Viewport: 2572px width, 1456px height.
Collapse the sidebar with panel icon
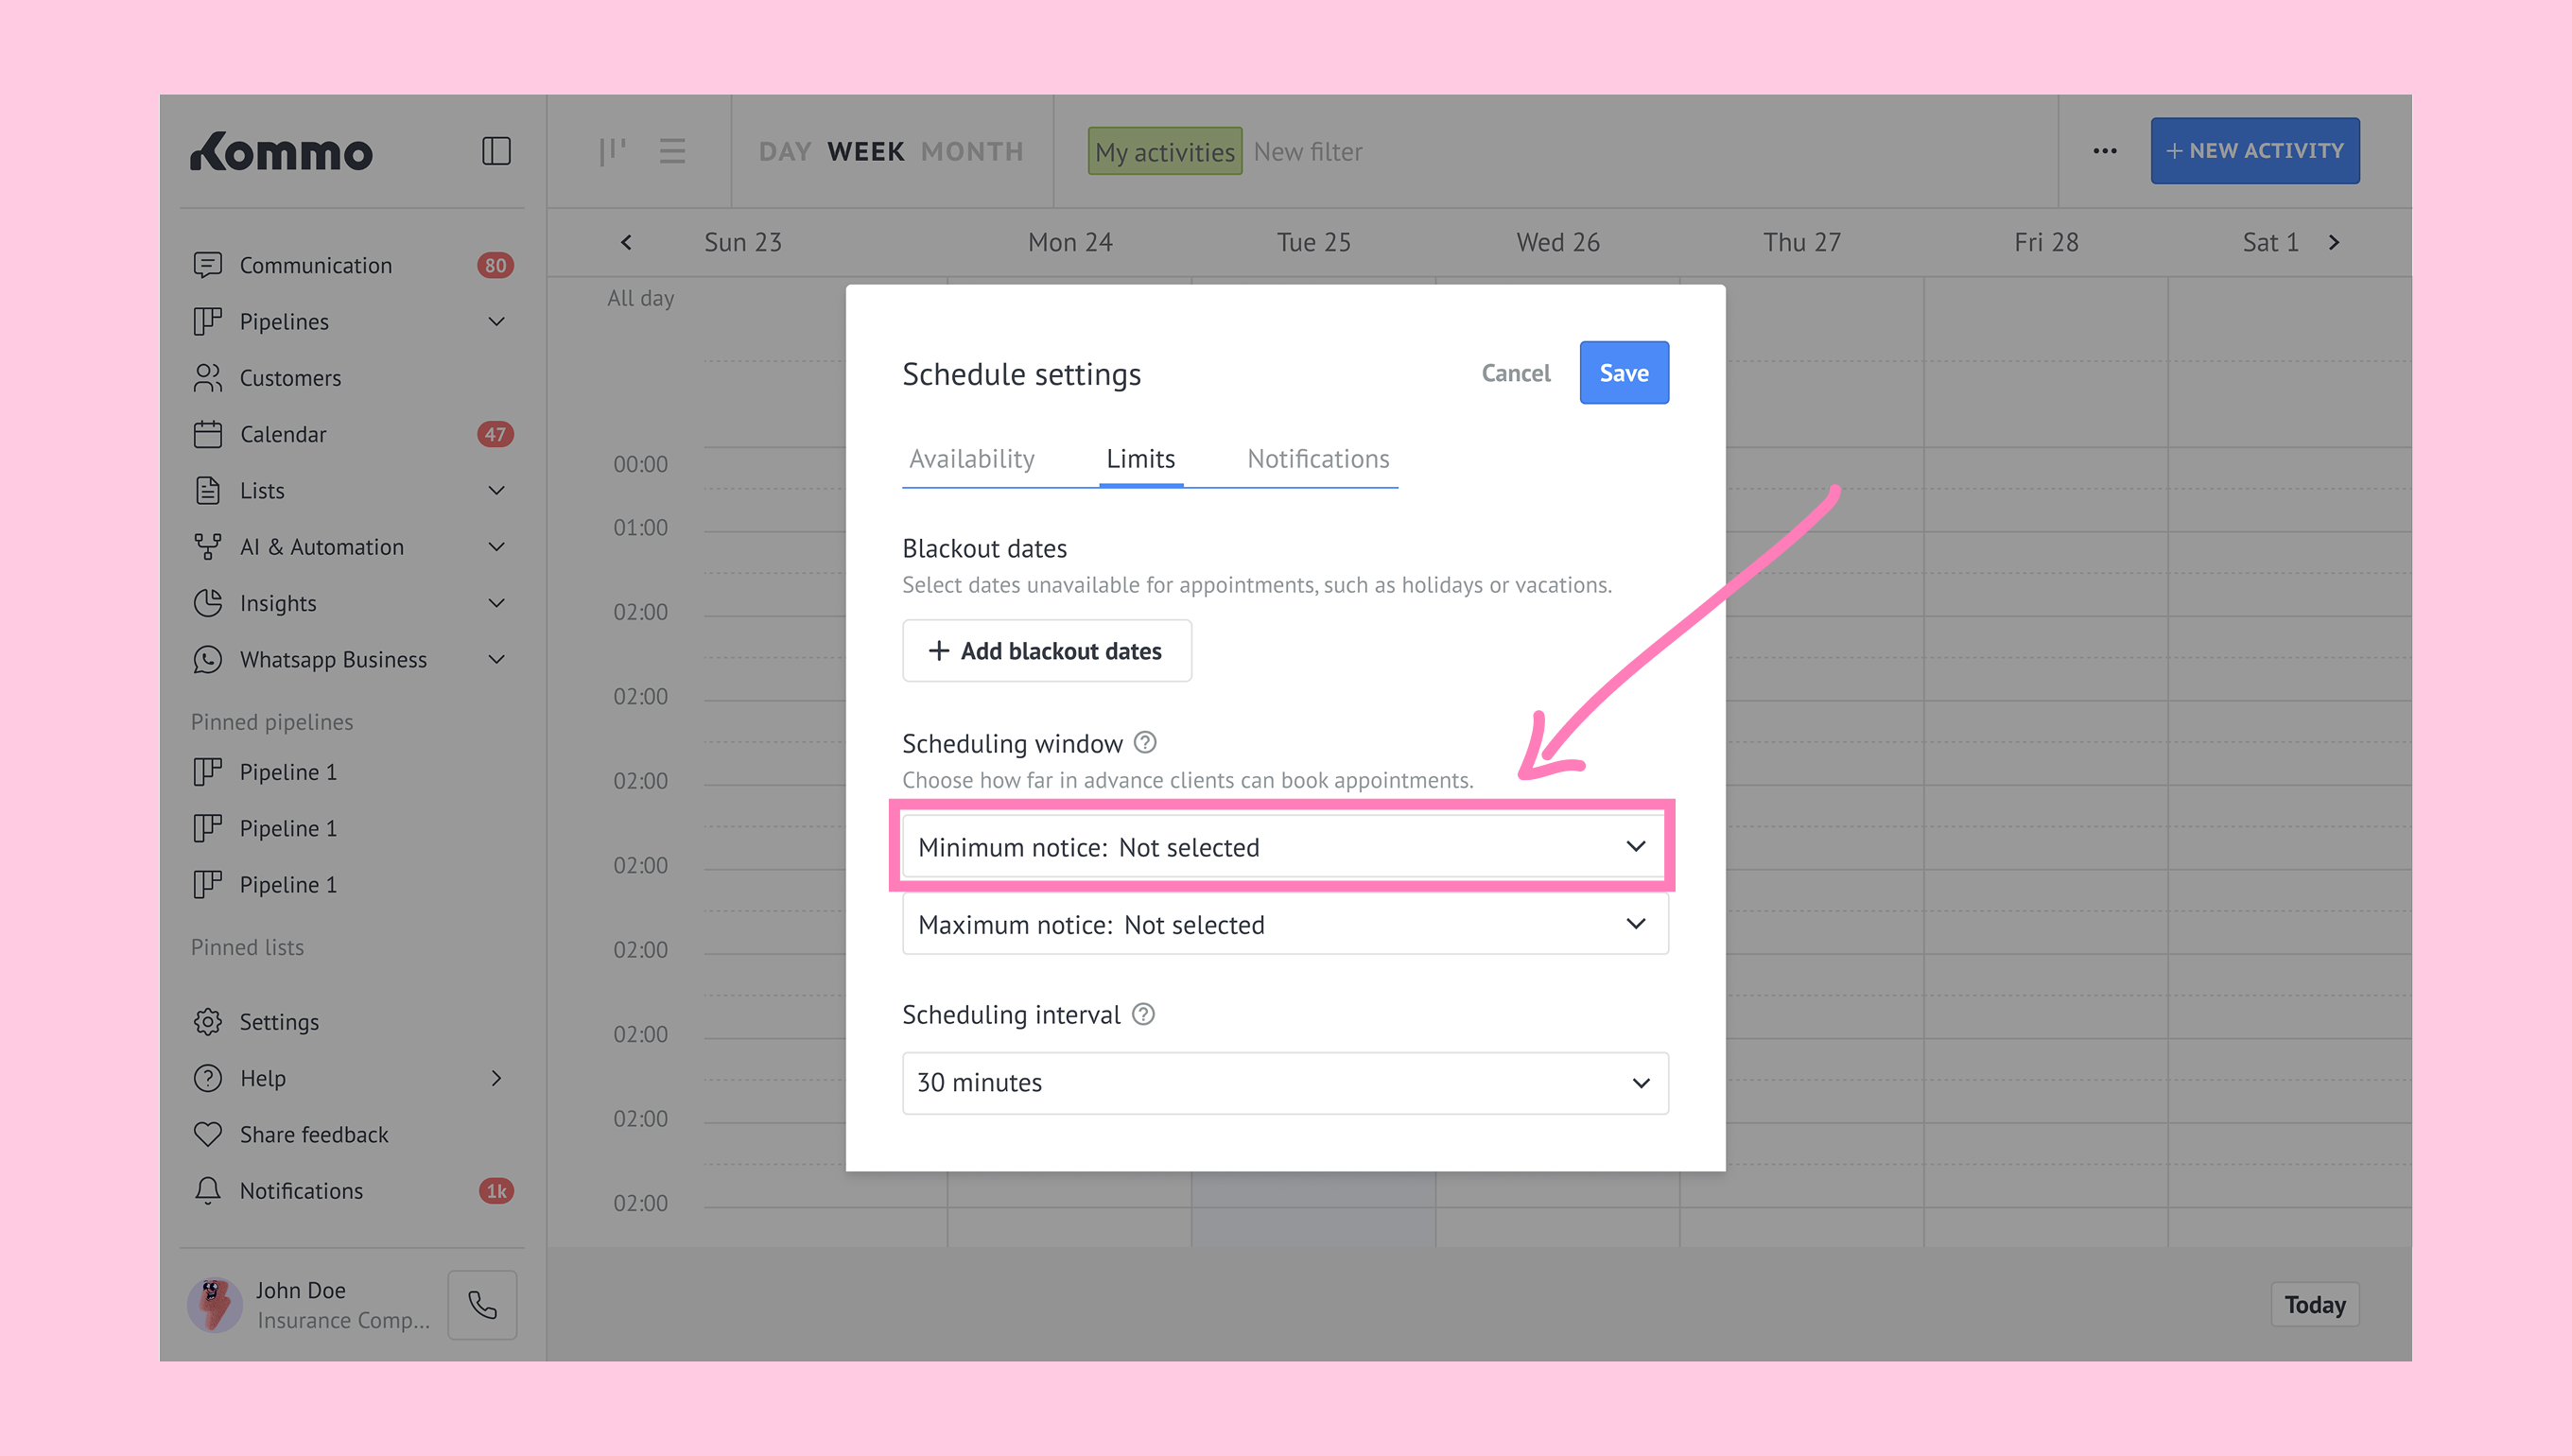496,151
